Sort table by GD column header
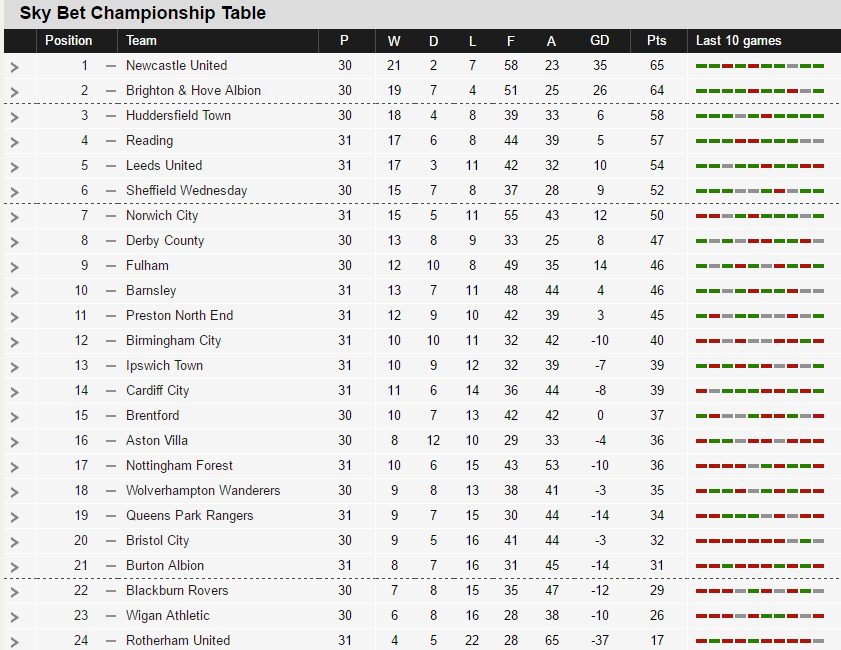This screenshot has height=650, width=841. coord(600,41)
